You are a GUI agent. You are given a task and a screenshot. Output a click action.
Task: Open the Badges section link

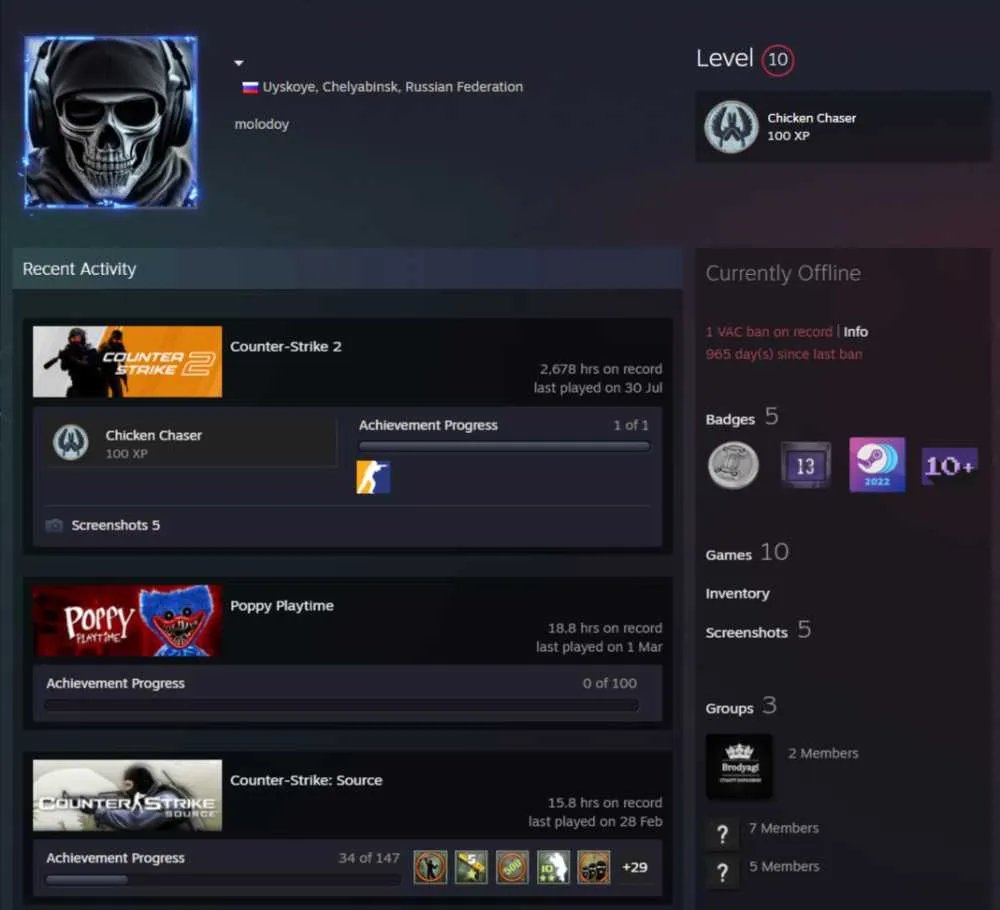(x=730, y=419)
